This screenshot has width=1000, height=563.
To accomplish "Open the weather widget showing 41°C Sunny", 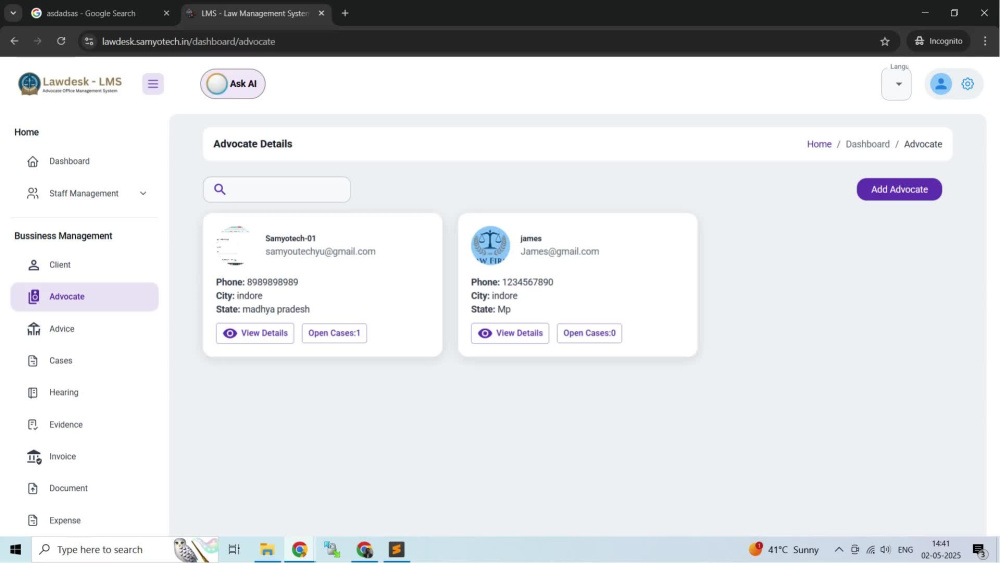I will (x=784, y=549).
